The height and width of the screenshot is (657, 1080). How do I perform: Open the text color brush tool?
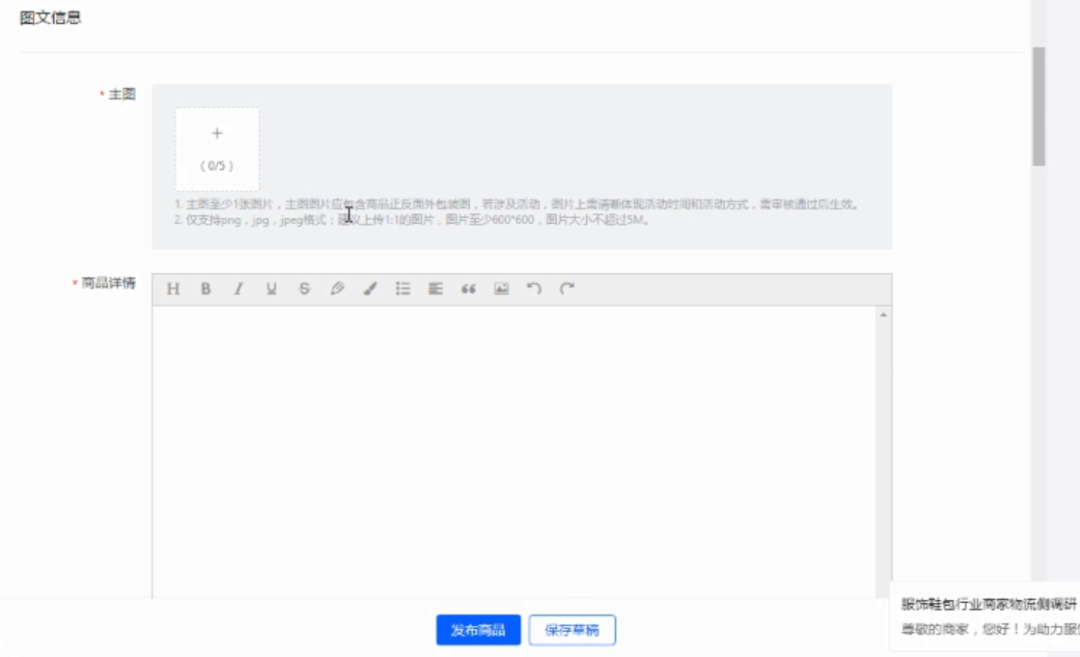click(x=370, y=289)
